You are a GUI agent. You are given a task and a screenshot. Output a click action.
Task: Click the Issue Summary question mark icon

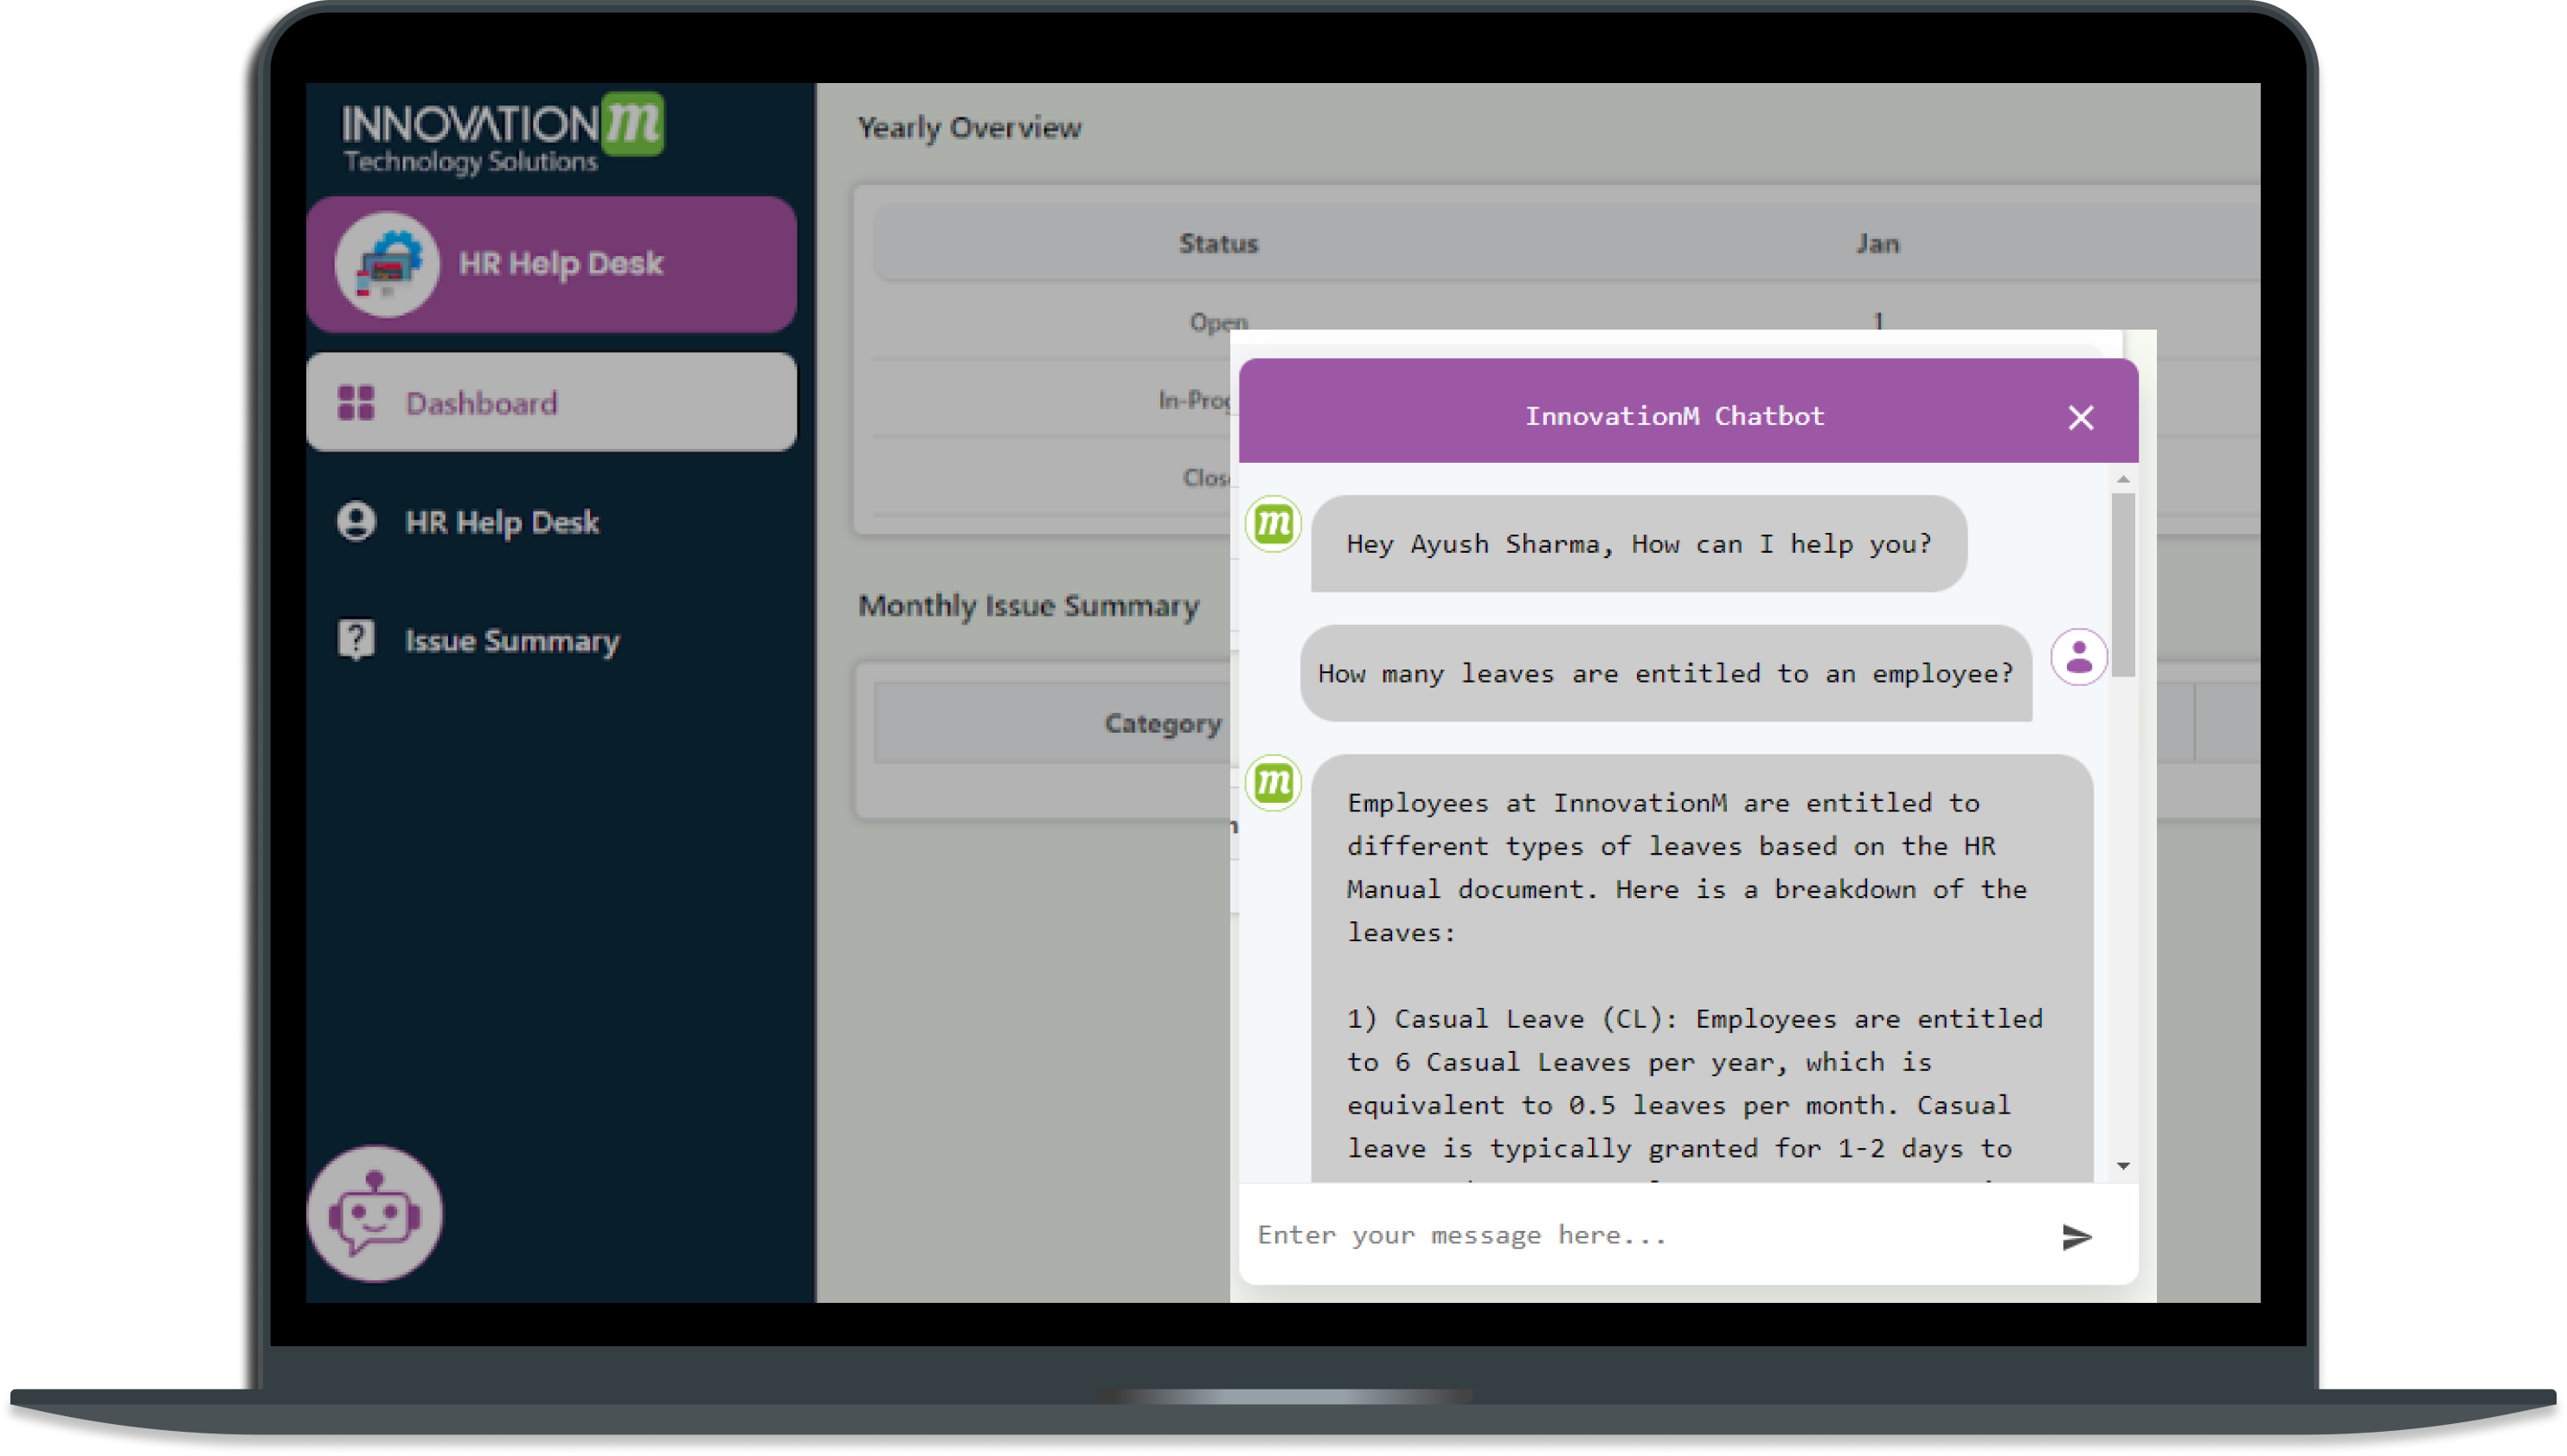pyautogui.click(x=356, y=640)
